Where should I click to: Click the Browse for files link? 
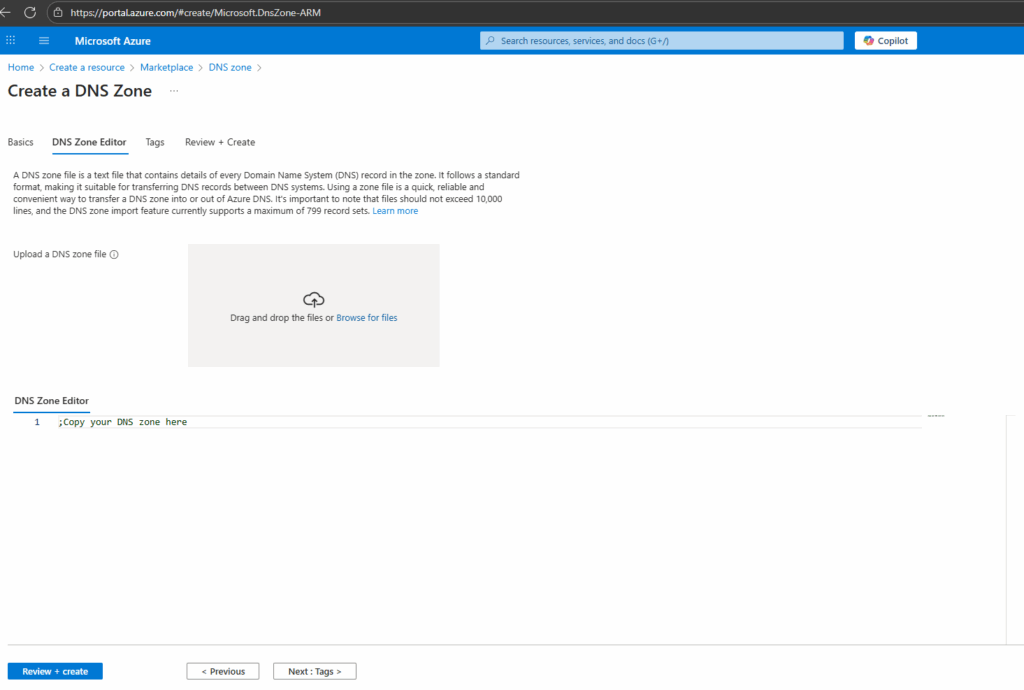(366, 318)
